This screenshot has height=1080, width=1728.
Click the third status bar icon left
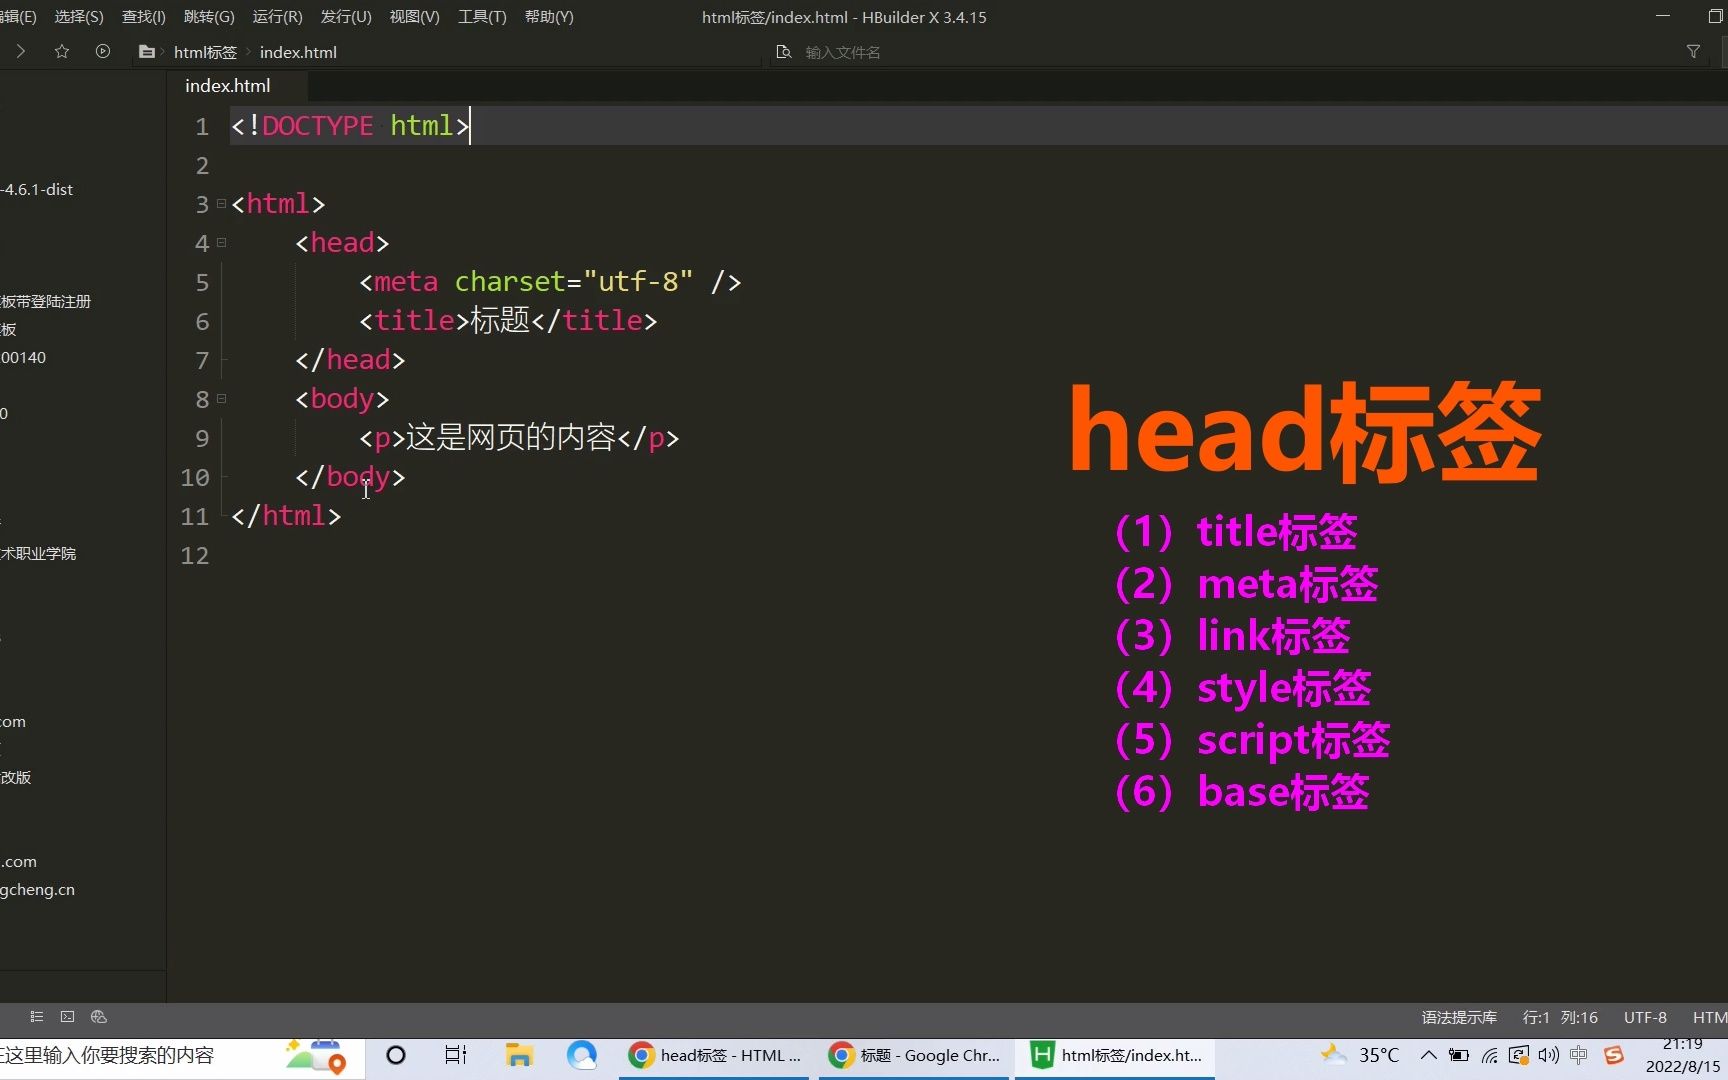point(98,1017)
